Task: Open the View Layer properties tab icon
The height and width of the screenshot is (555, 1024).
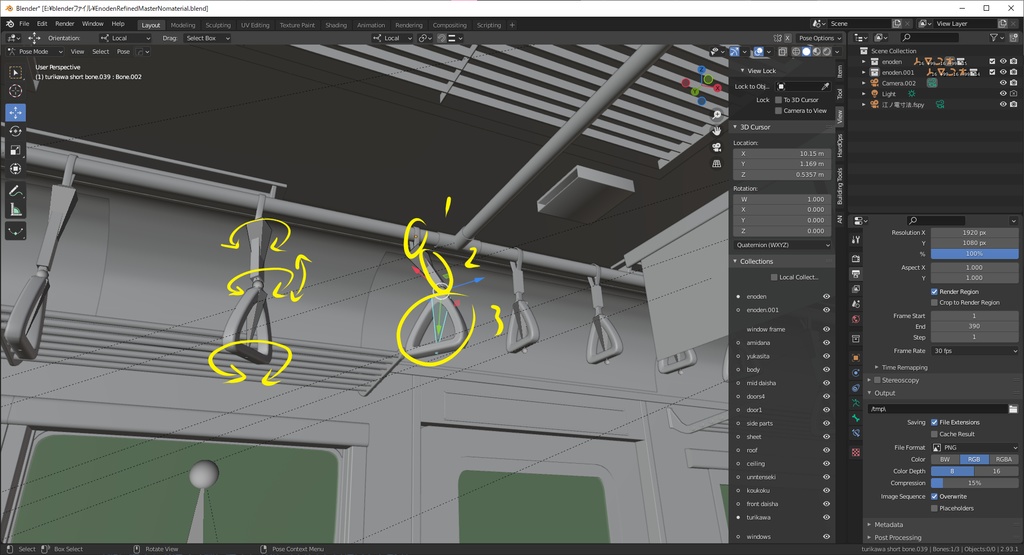Action: click(856, 289)
